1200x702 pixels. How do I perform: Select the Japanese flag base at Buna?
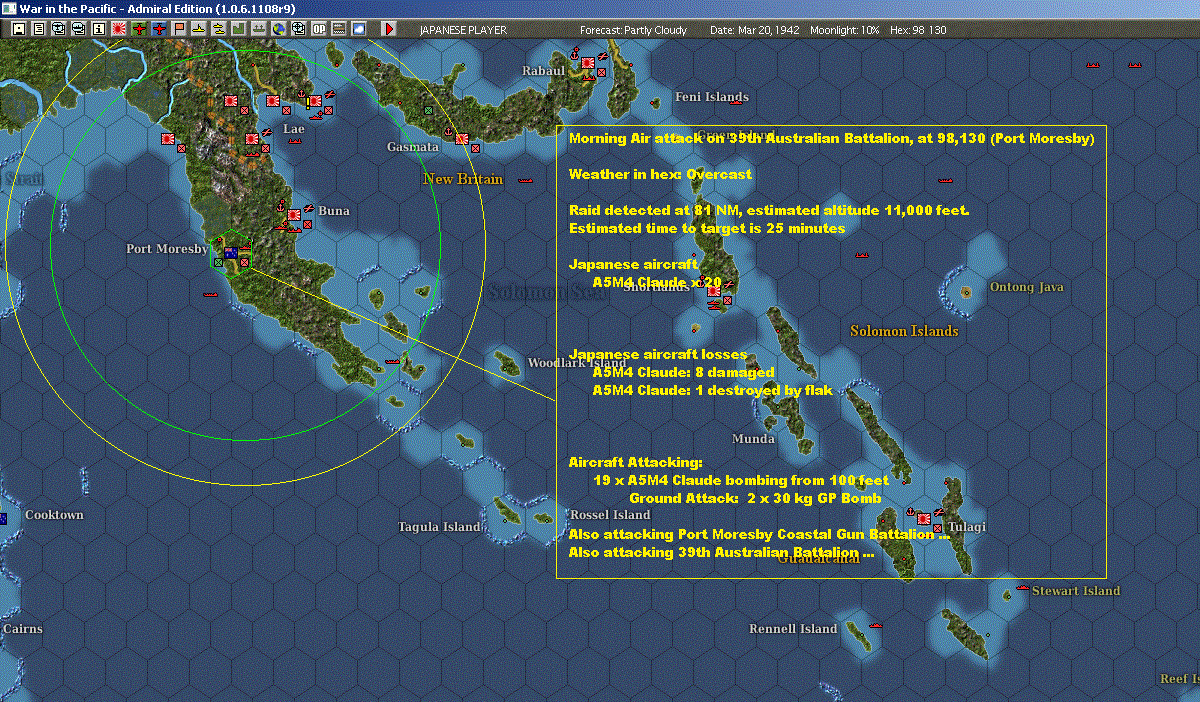(x=295, y=215)
